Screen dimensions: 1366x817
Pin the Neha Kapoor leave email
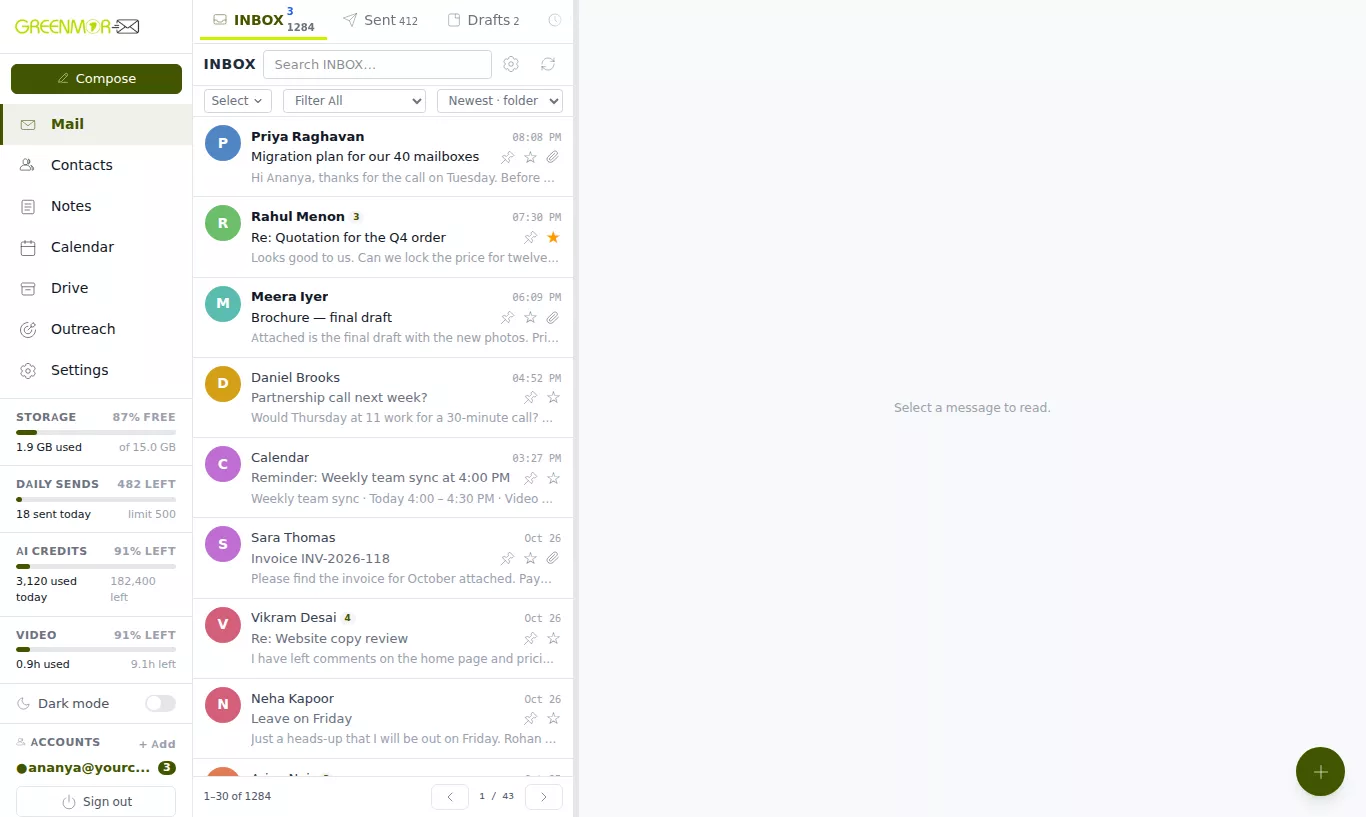pyautogui.click(x=530, y=719)
